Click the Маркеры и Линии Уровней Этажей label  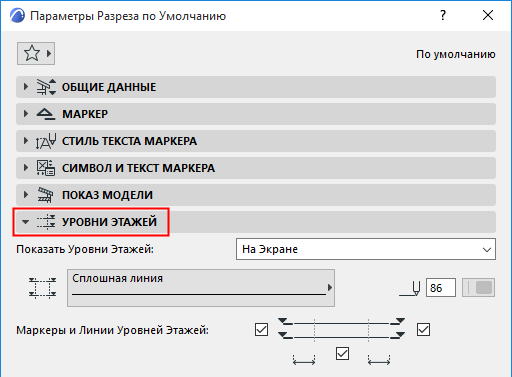point(112,330)
